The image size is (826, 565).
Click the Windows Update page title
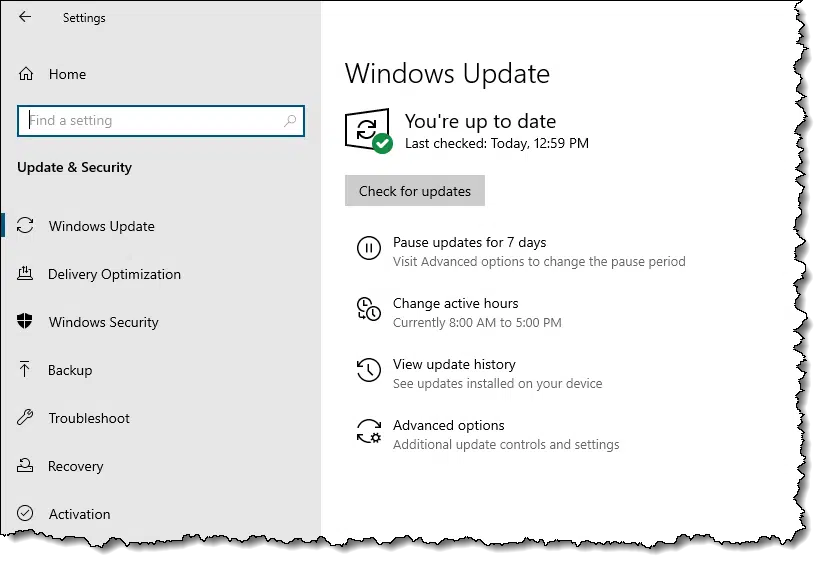(447, 73)
